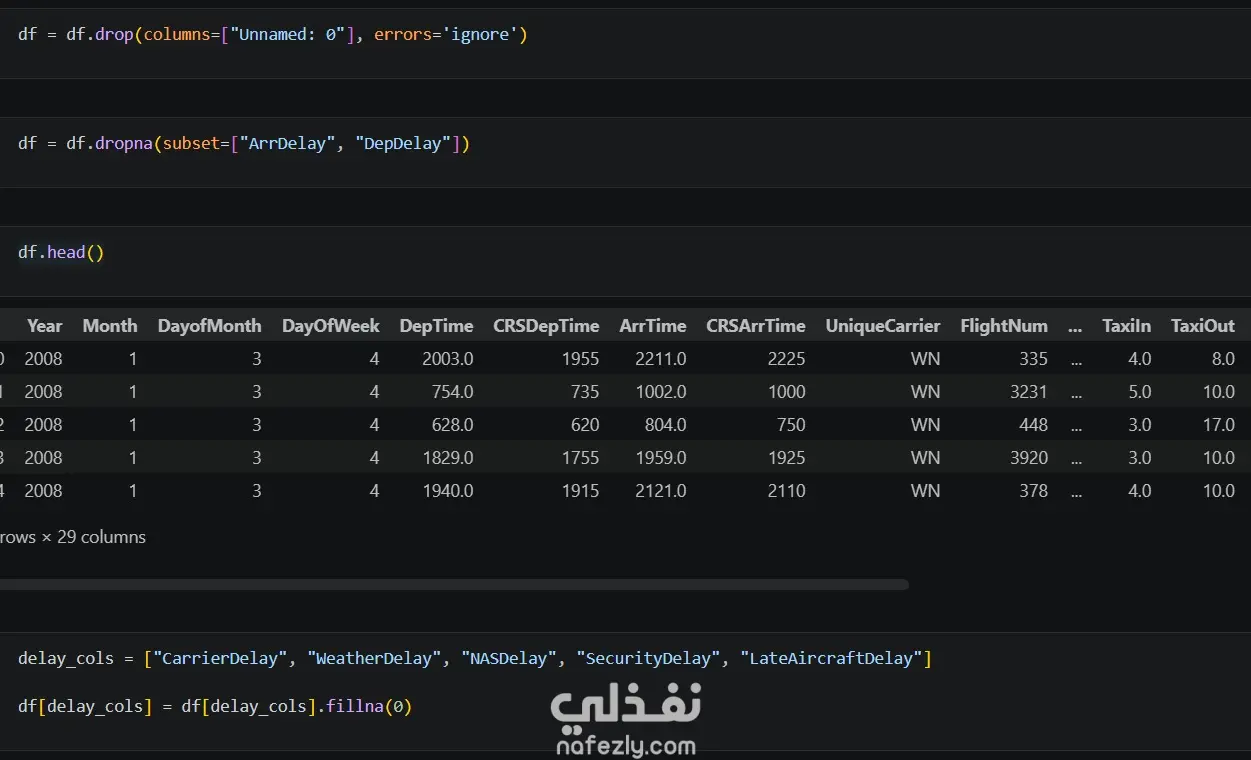Click the ArrTime column header
Image resolution: width=1251 pixels, height=760 pixels.
coord(653,326)
